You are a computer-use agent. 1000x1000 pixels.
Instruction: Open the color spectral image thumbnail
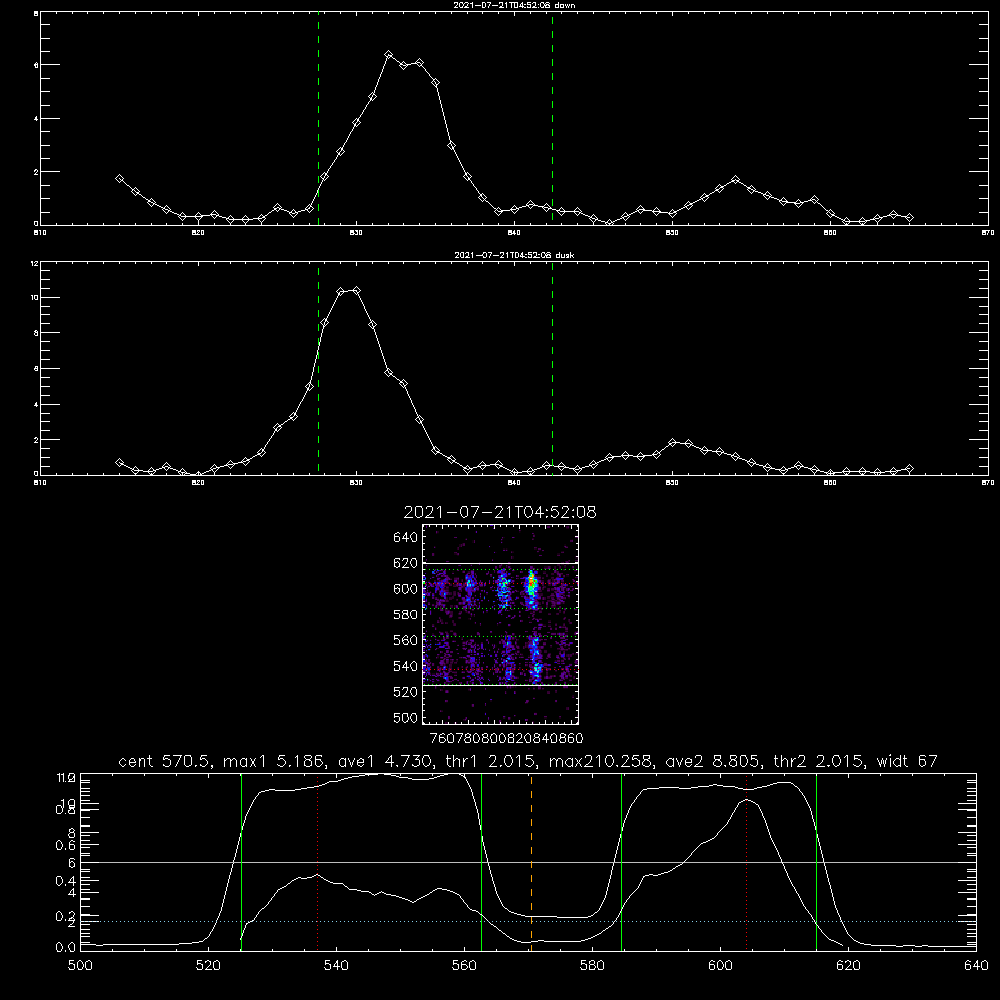(501, 624)
